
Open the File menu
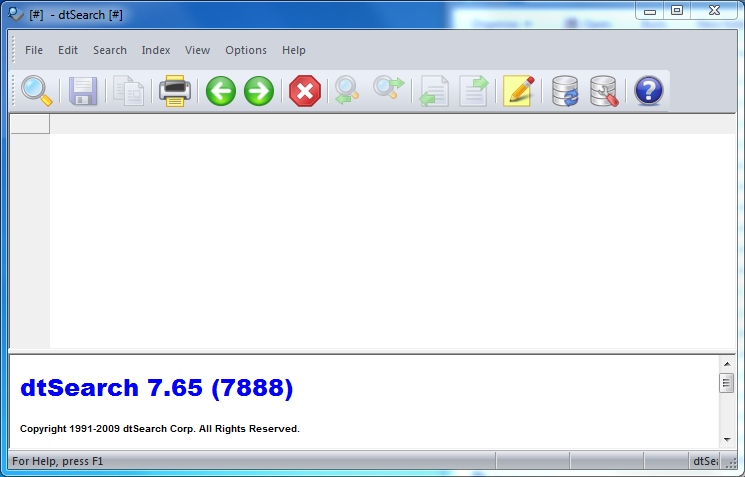(x=34, y=50)
